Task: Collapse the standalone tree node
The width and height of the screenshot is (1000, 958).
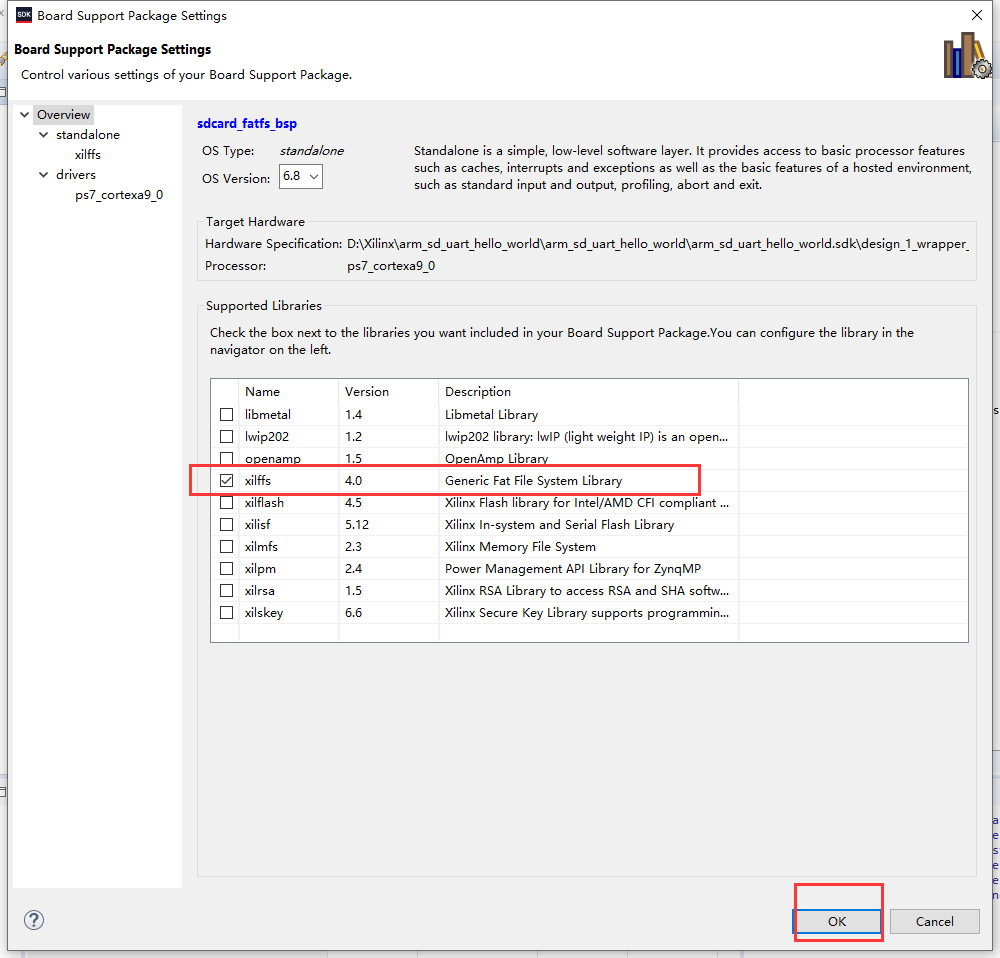Action: click(x=44, y=135)
